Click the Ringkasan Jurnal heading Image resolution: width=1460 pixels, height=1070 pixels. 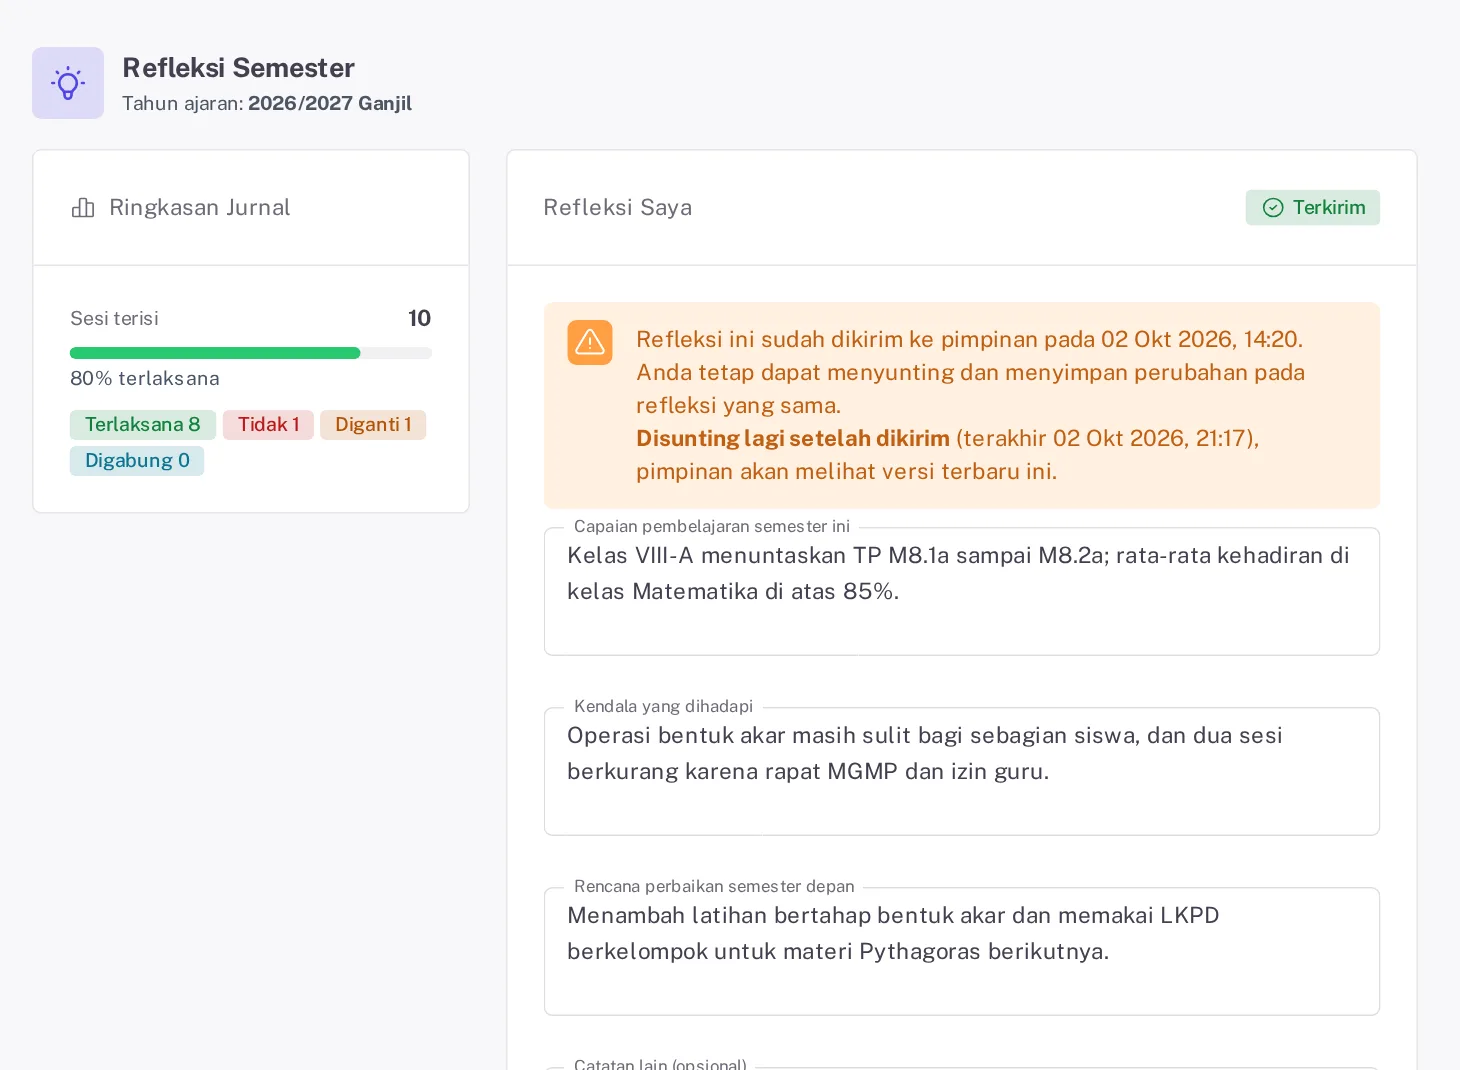click(x=200, y=207)
